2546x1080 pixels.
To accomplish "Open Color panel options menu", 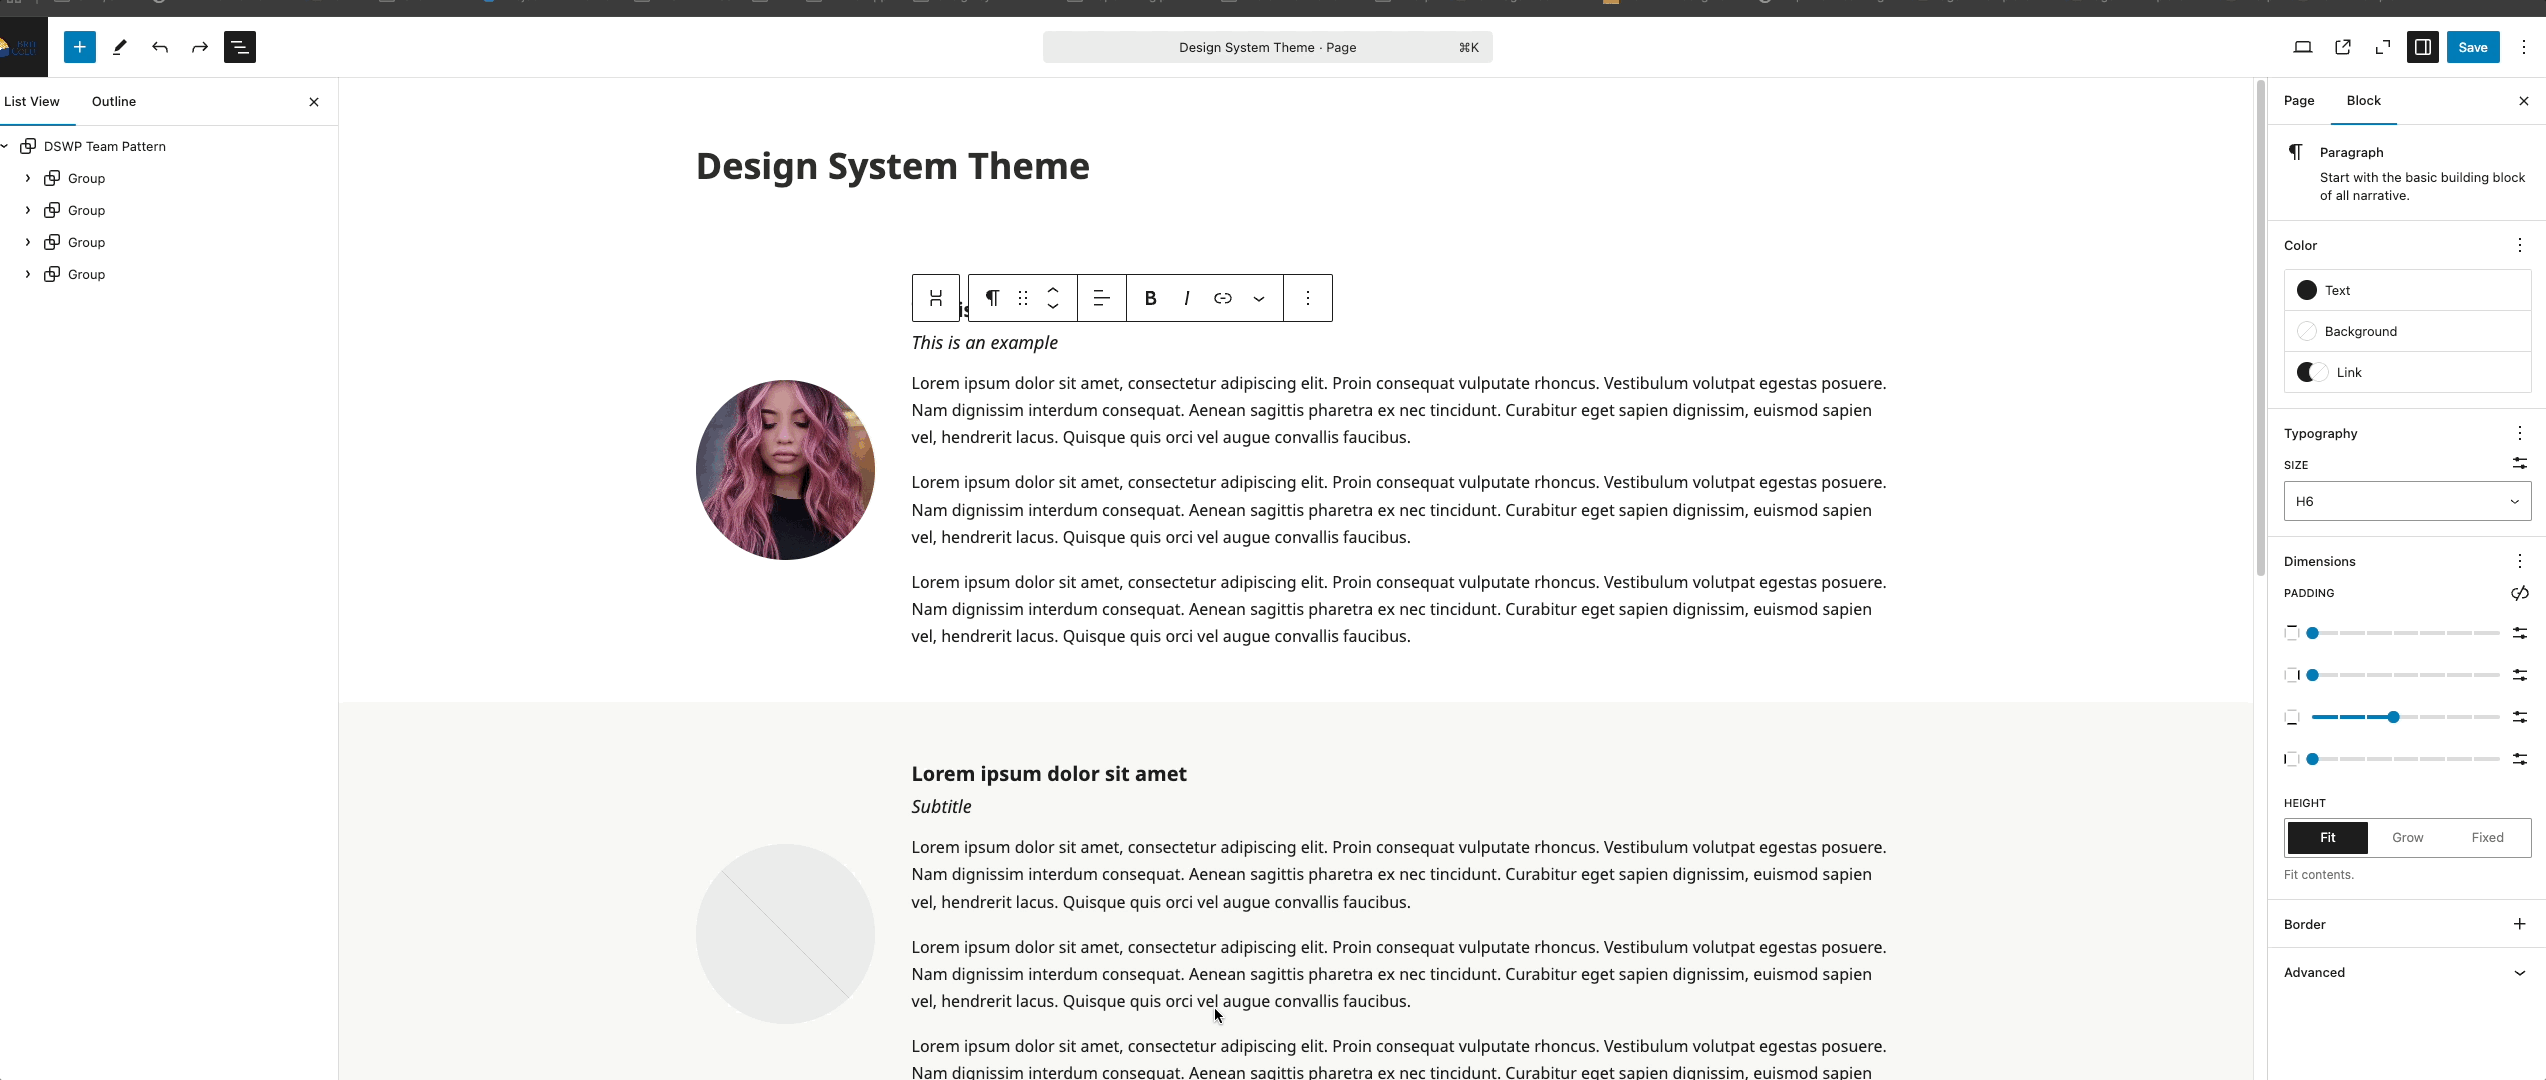I will click(x=2520, y=245).
